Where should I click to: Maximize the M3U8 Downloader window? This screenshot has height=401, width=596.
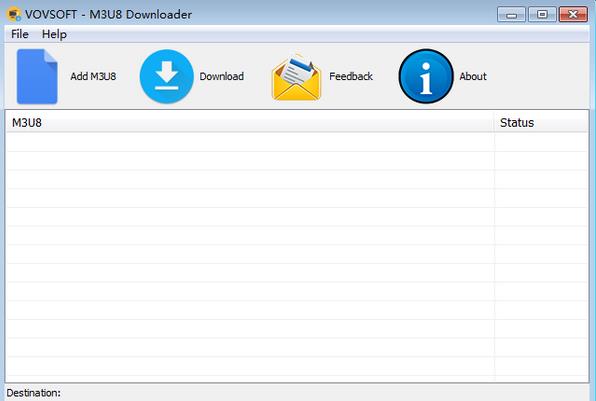[542, 15]
